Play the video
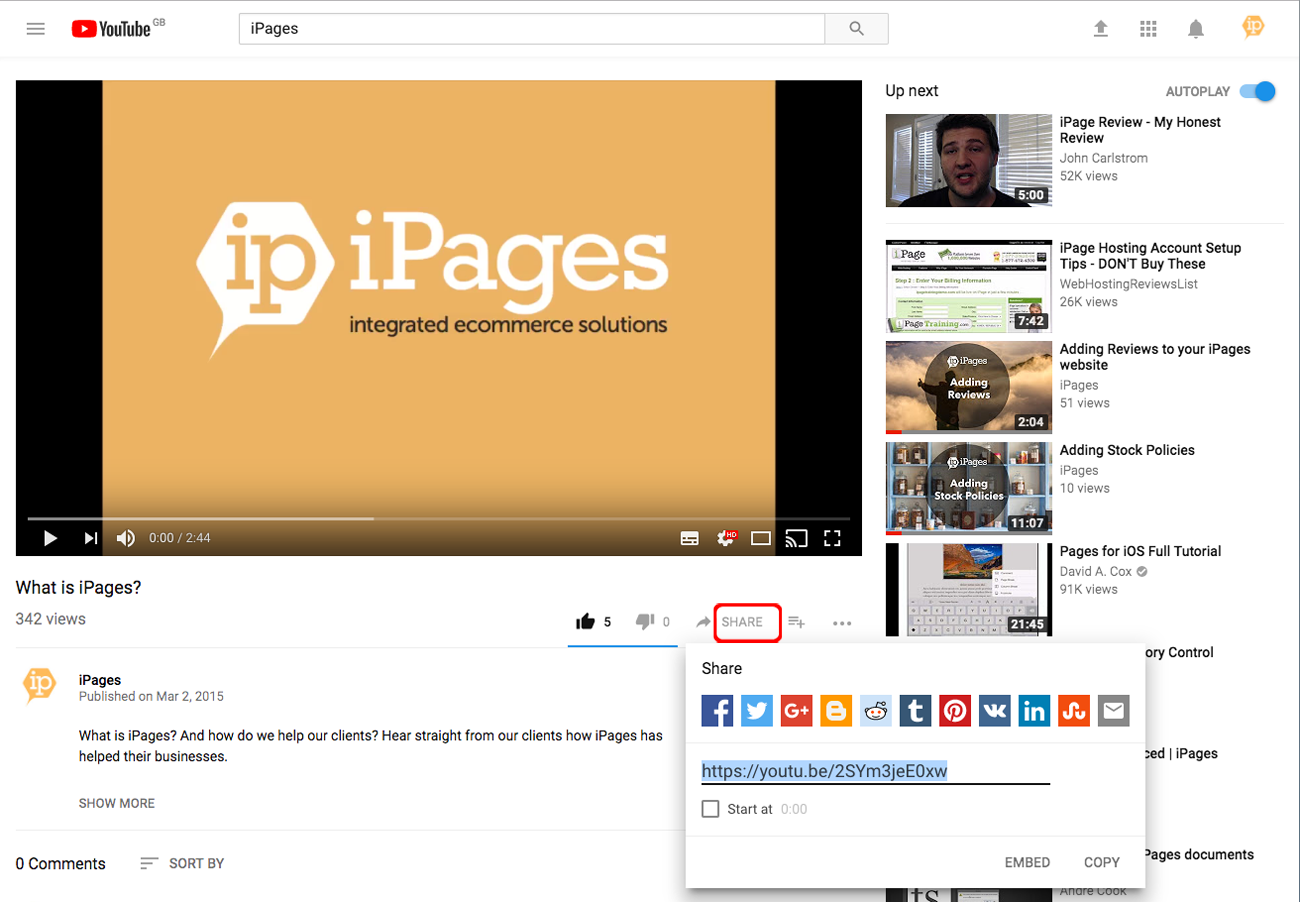Image resolution: width=1300 pixels, height=902 pixels. coord(50,538)
